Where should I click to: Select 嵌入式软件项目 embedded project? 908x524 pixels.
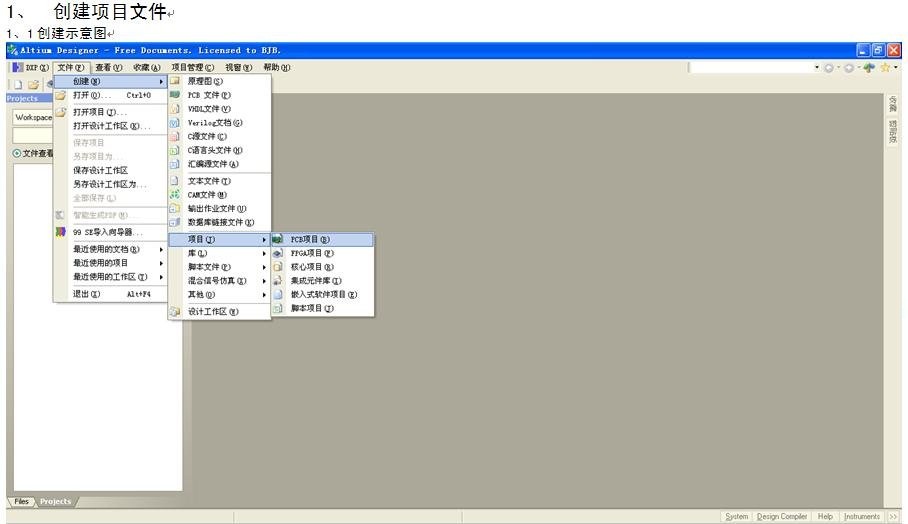click(x=323, y=295)
